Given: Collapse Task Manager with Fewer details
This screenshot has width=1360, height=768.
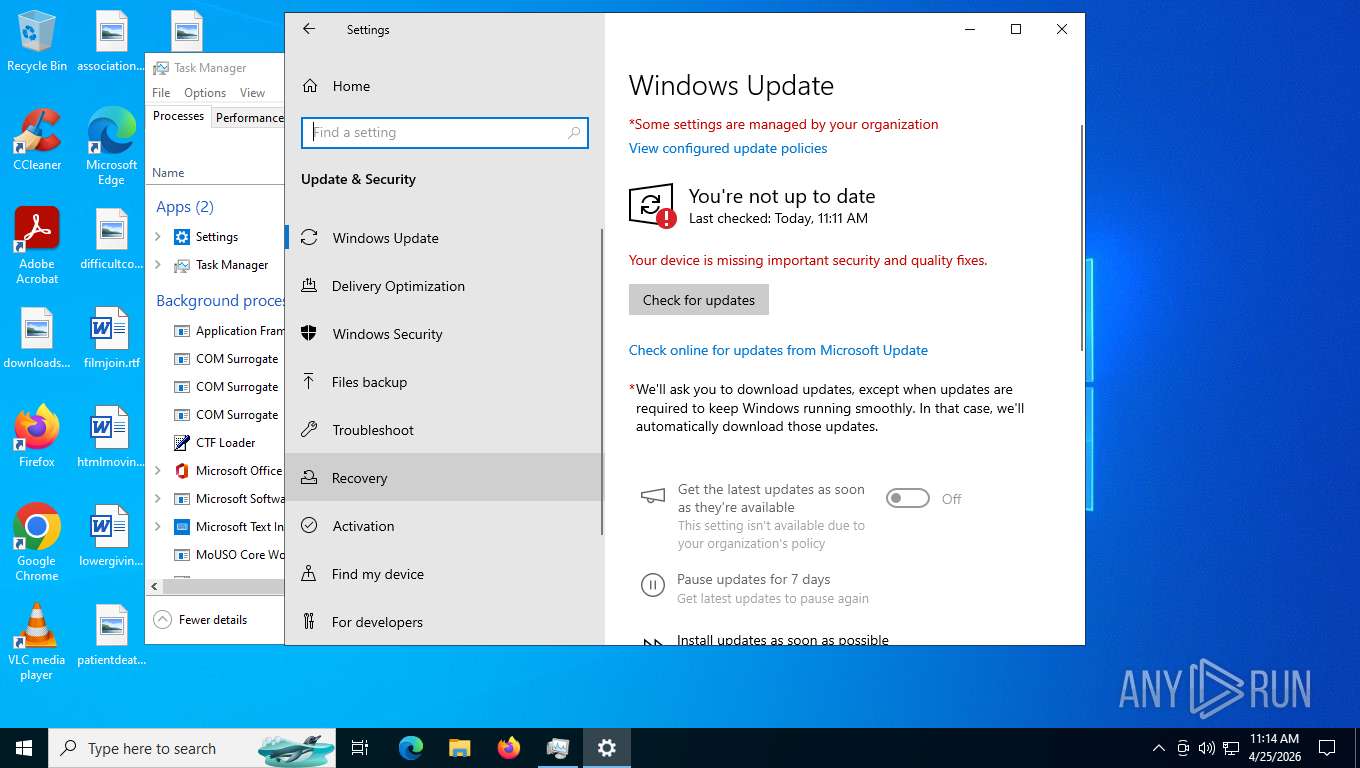Looking at the screenshot, I should [200, 620].
